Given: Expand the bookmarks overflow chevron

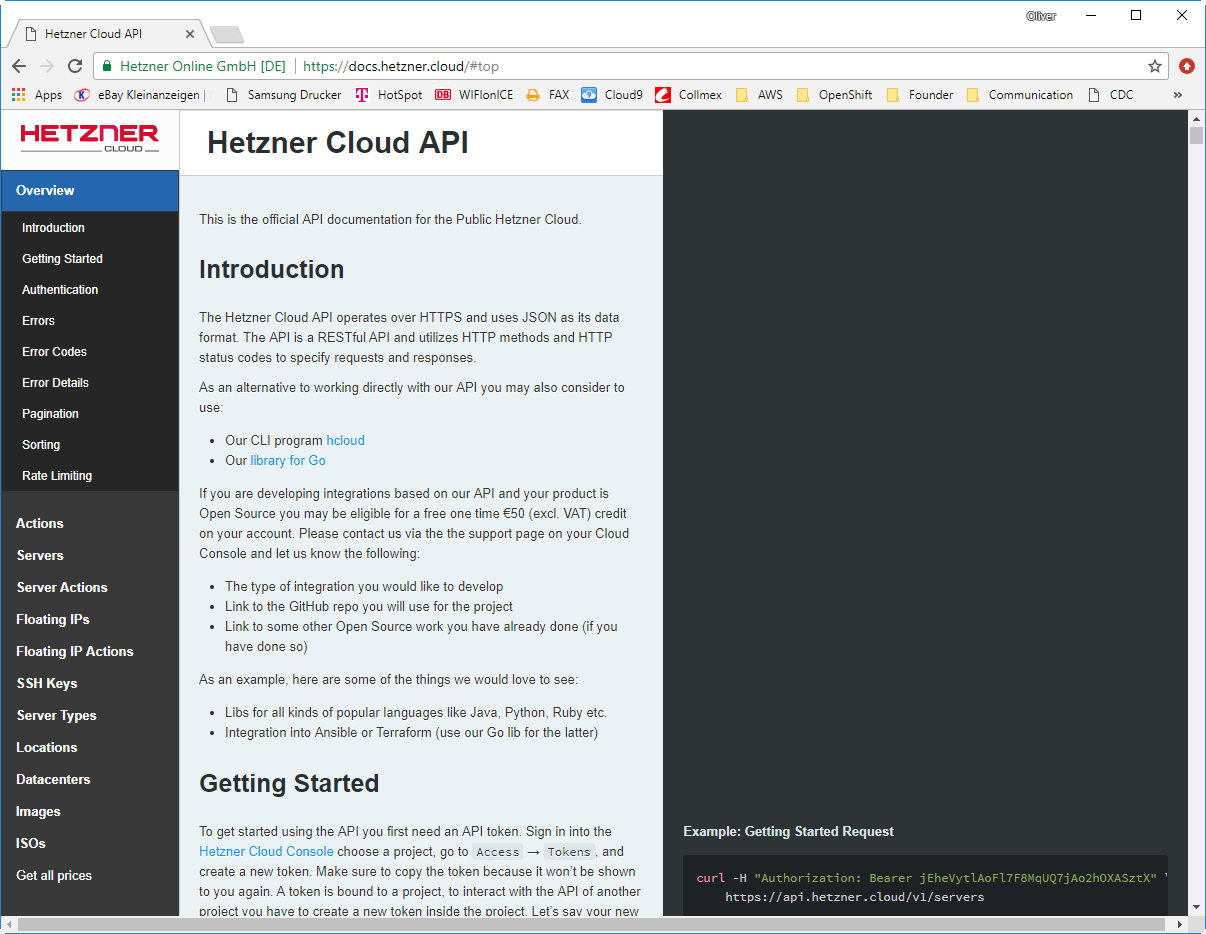Looking at the screenshot, I should [1178, 95].
